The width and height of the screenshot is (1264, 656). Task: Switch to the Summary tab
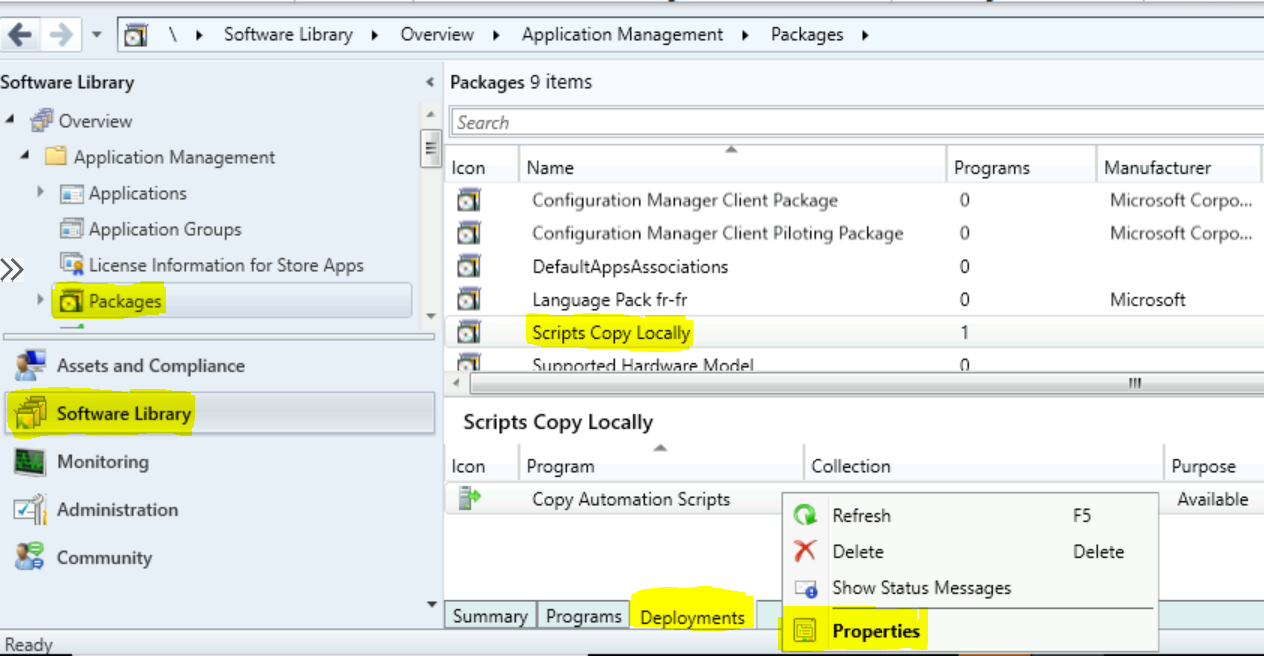[x=490, y=616]
